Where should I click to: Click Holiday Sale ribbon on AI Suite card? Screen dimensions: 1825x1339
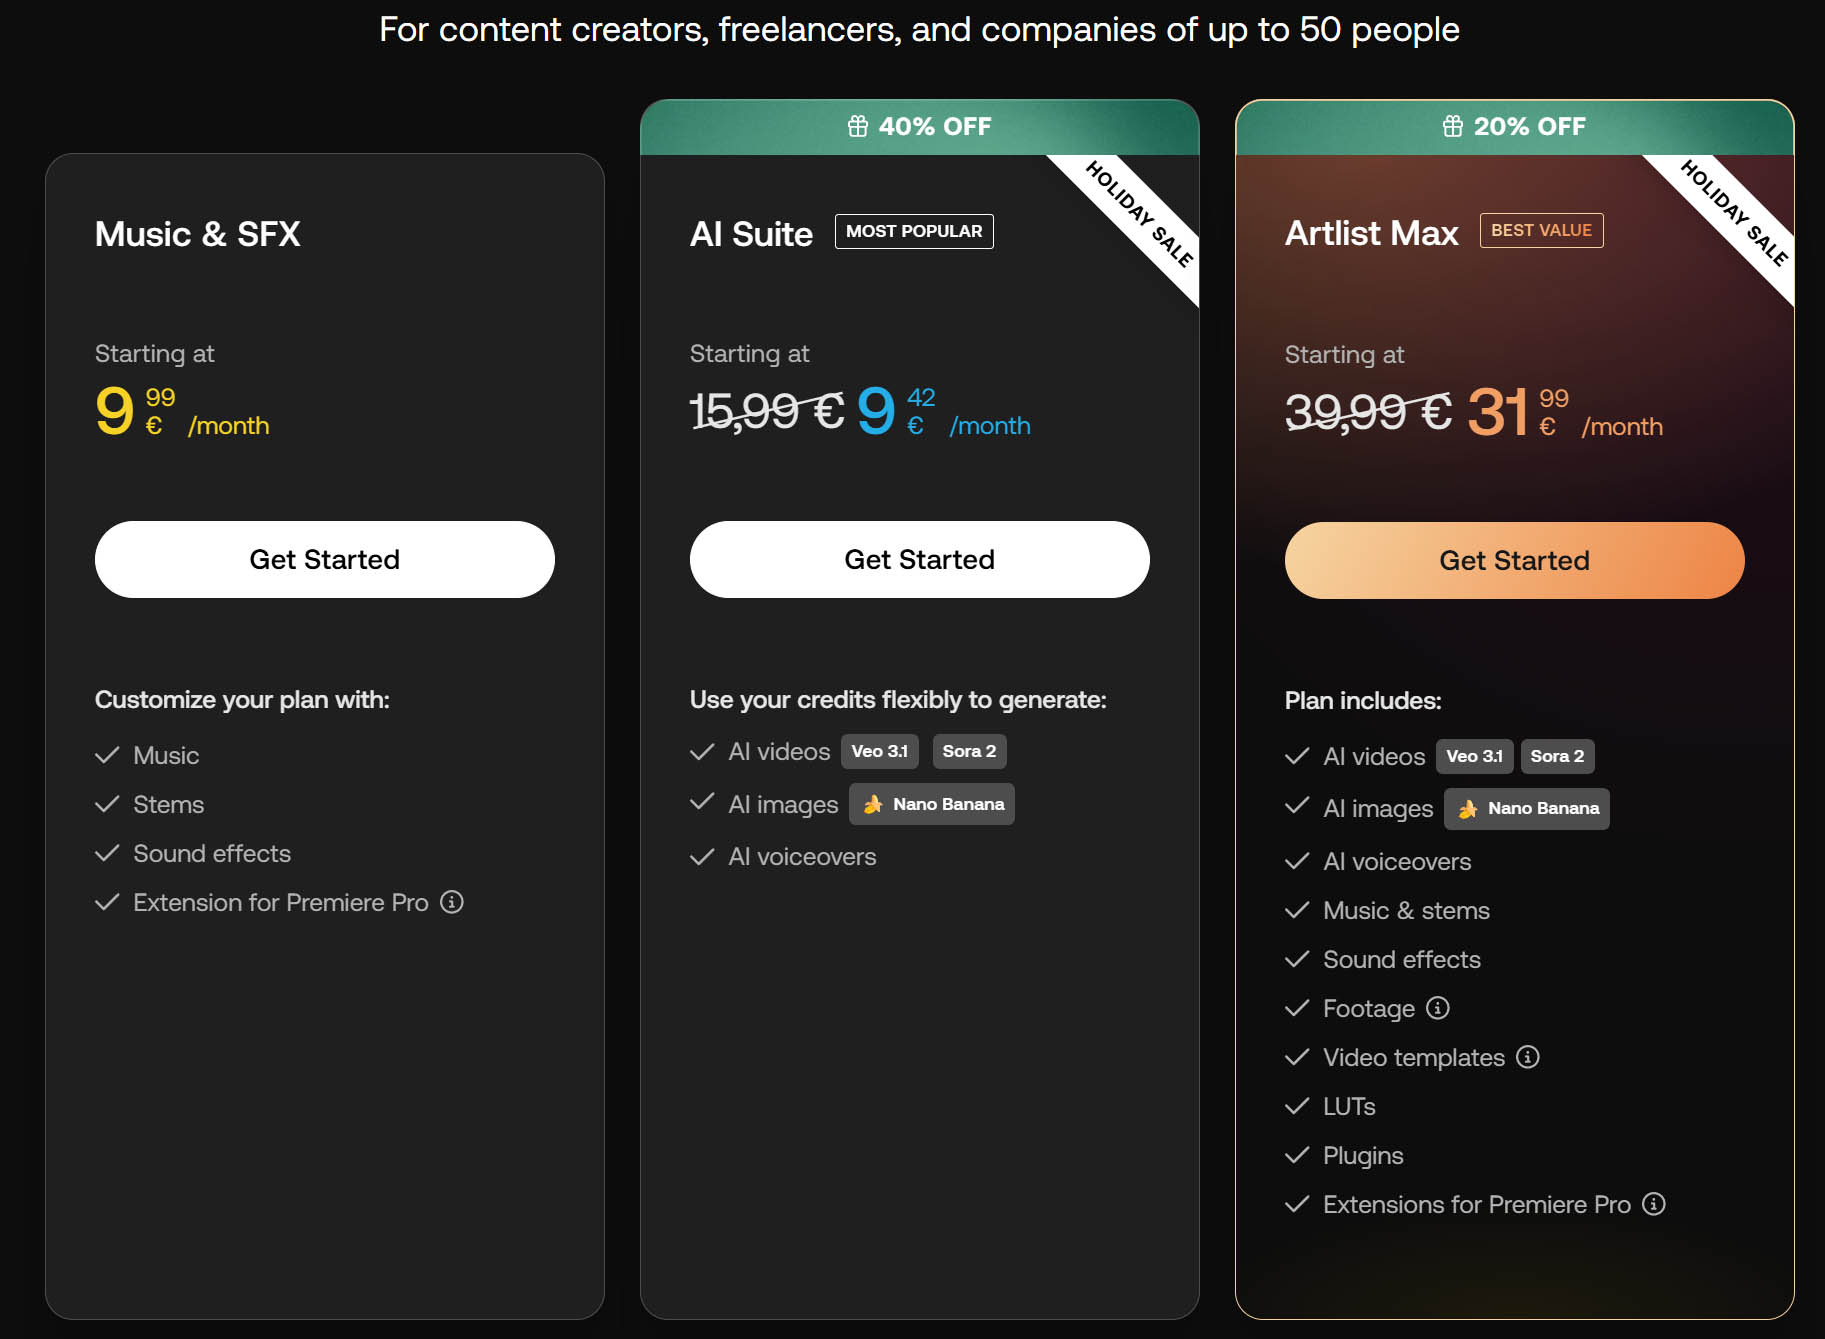click(1139, 214)
